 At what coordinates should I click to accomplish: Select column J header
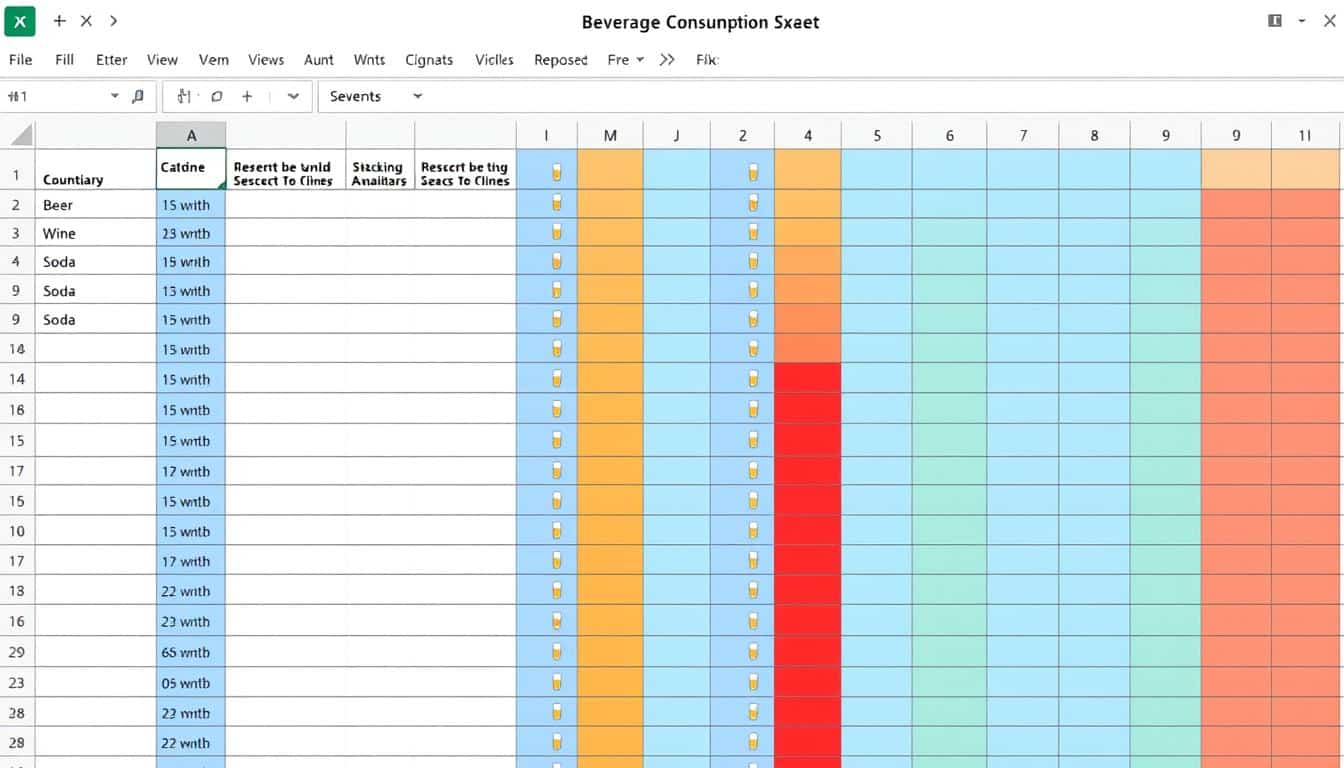676,135
